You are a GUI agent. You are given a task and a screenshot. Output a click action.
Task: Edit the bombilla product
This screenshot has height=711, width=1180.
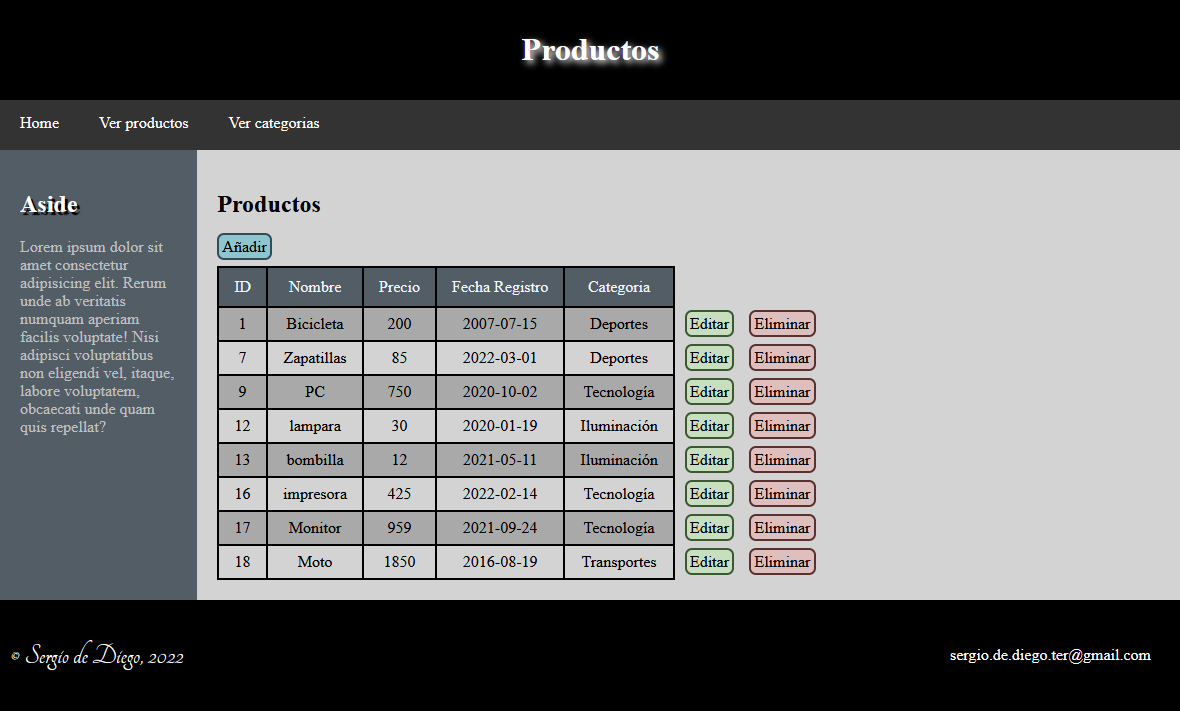pyautogui.click(x=709, y=460)
